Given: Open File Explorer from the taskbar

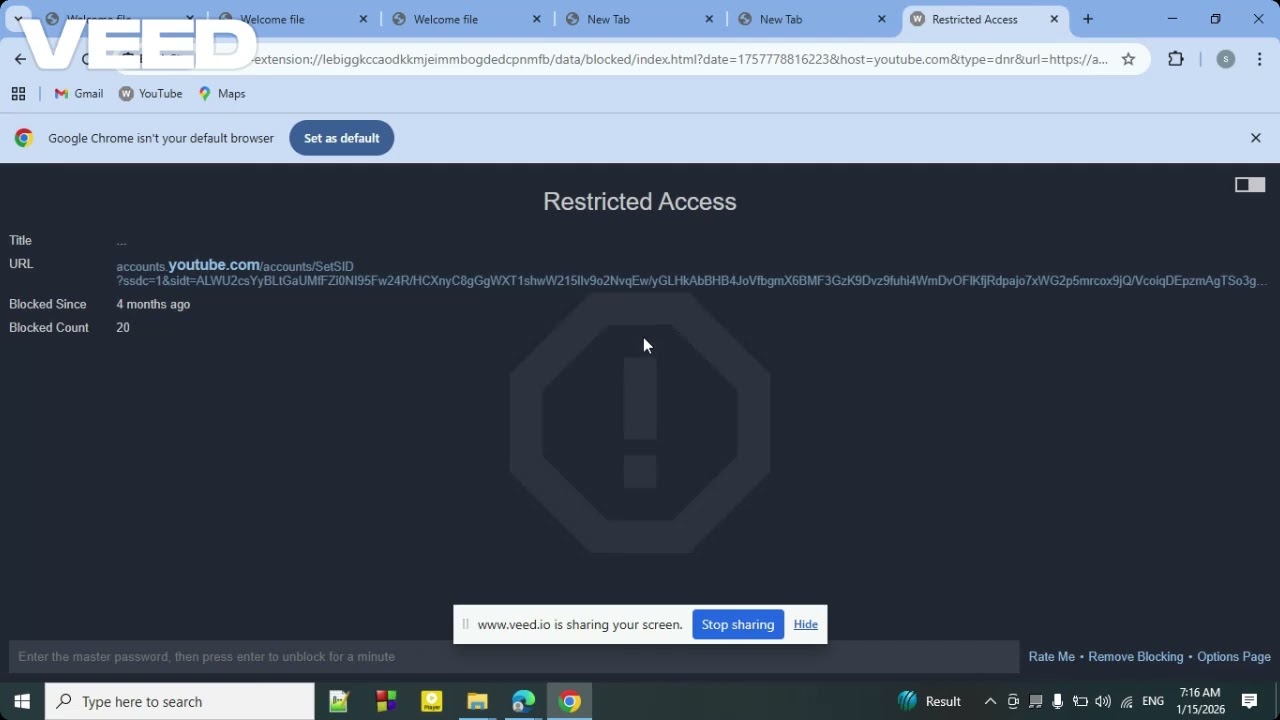Looking at the screenshot, I should (477, 702).
